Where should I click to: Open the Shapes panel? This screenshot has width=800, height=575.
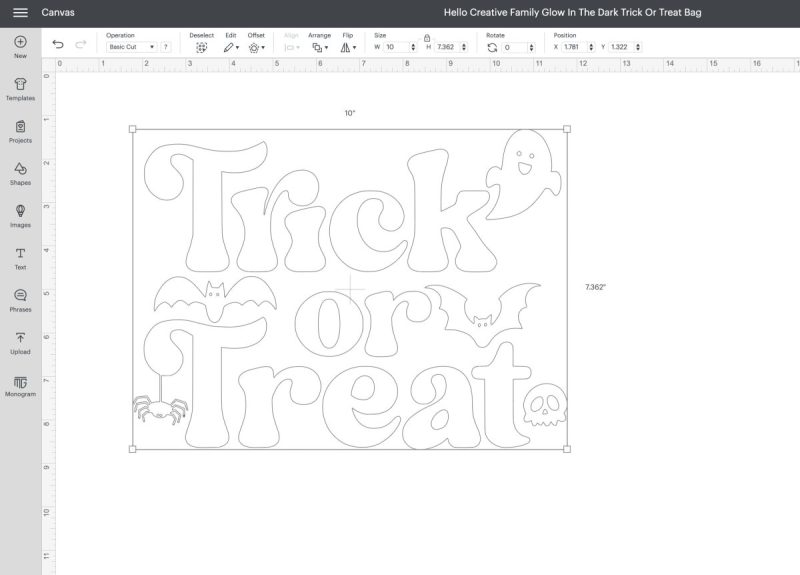click(20, 174)
